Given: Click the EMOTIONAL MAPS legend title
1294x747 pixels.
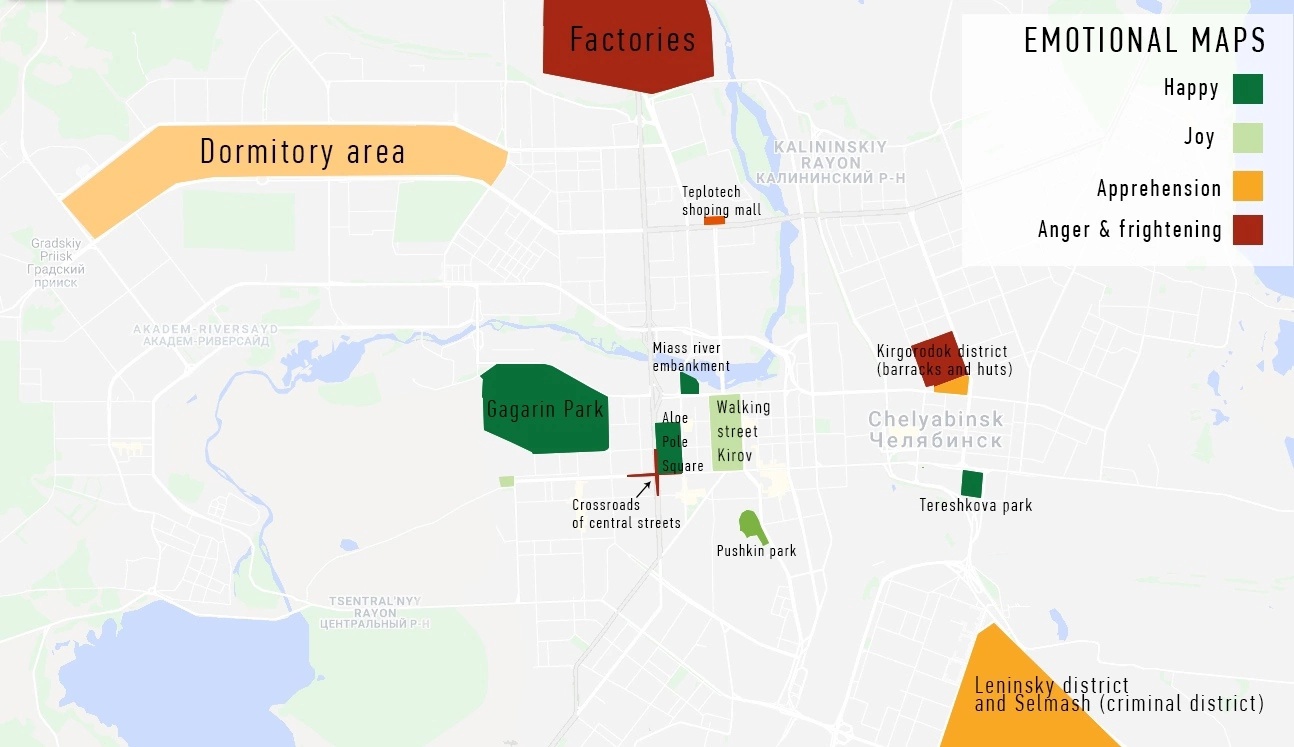Looking at the screenshot, I should [1145, 41].
